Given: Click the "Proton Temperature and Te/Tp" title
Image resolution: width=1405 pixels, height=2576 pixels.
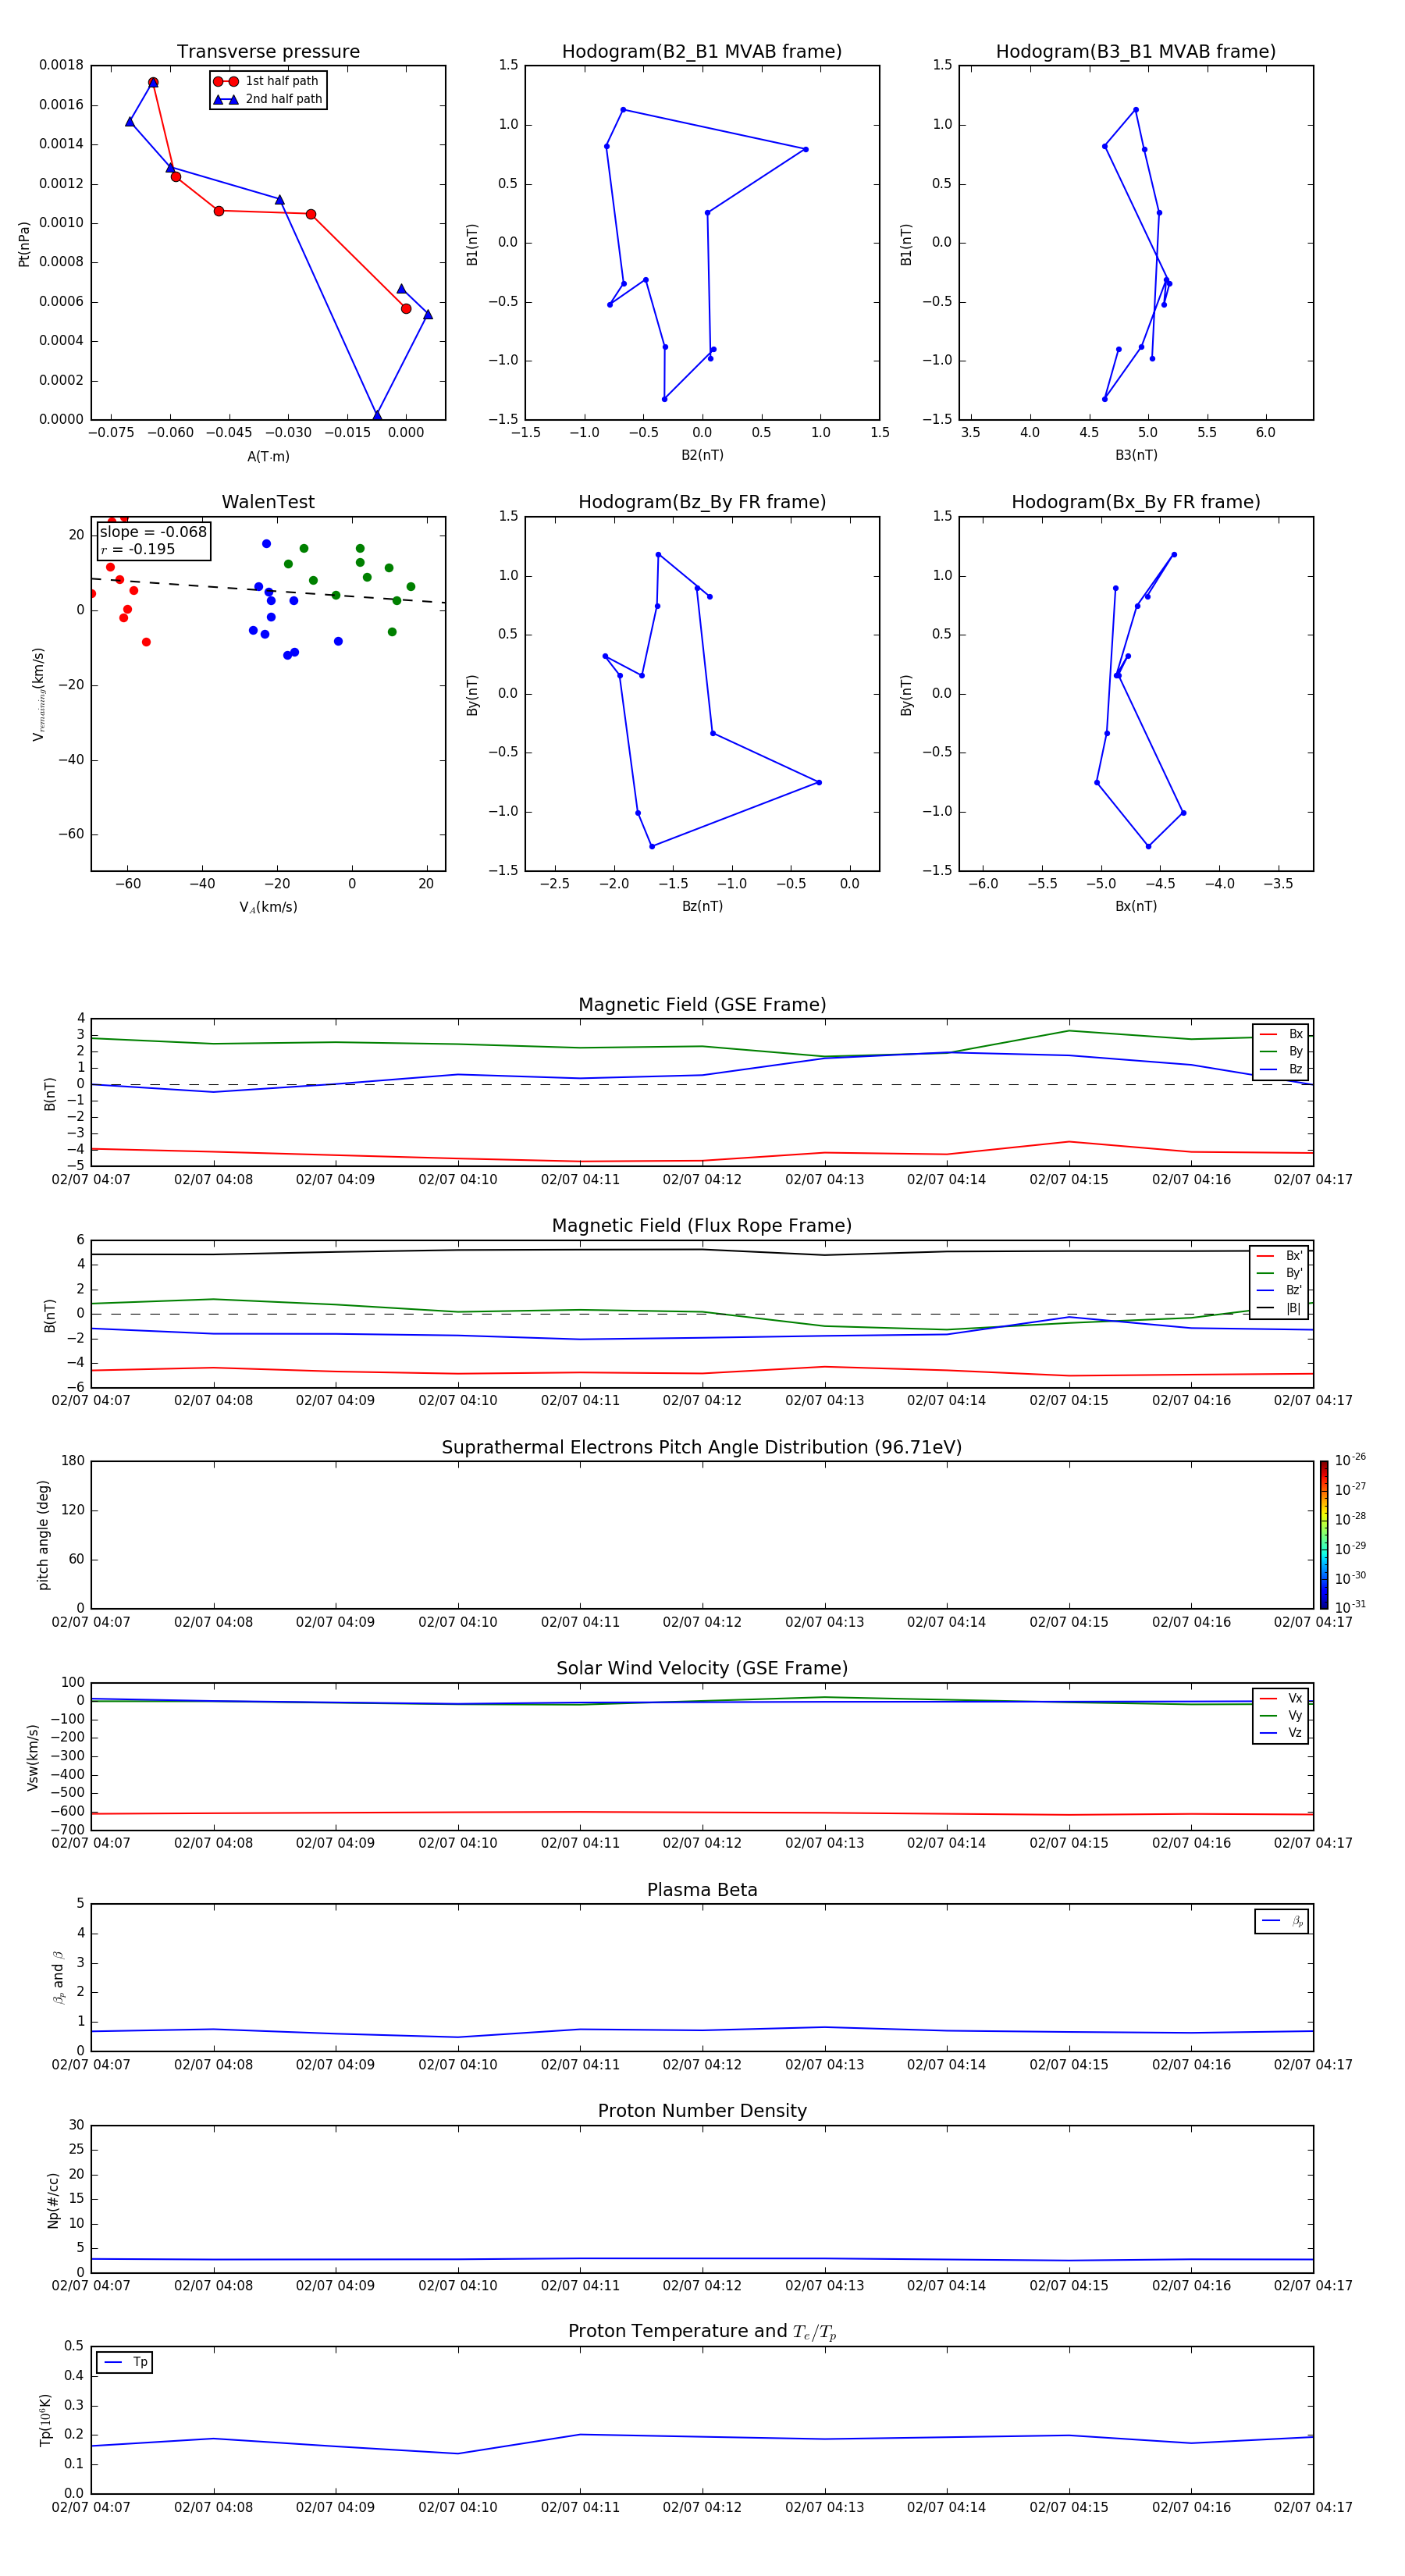Looking at the screenshot, I should coord(702,2332).
